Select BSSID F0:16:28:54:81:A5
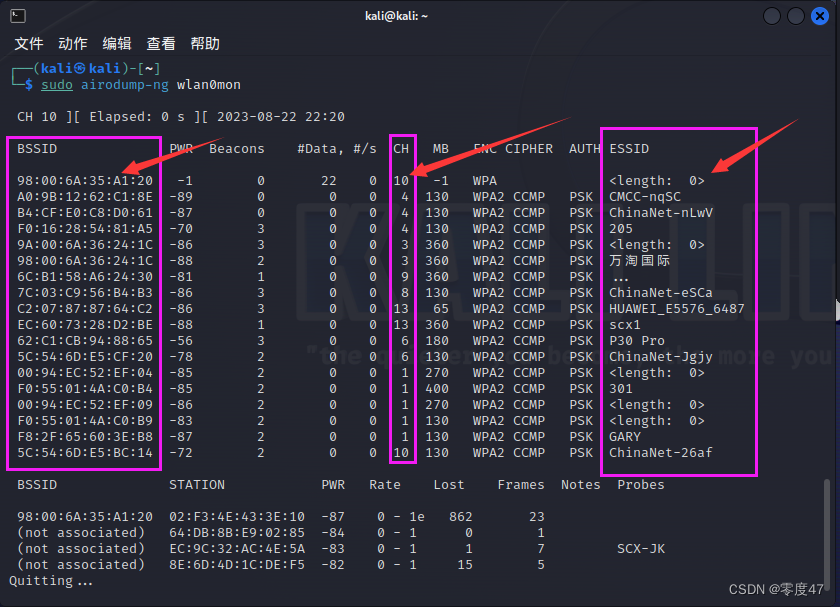 (85, 229)
